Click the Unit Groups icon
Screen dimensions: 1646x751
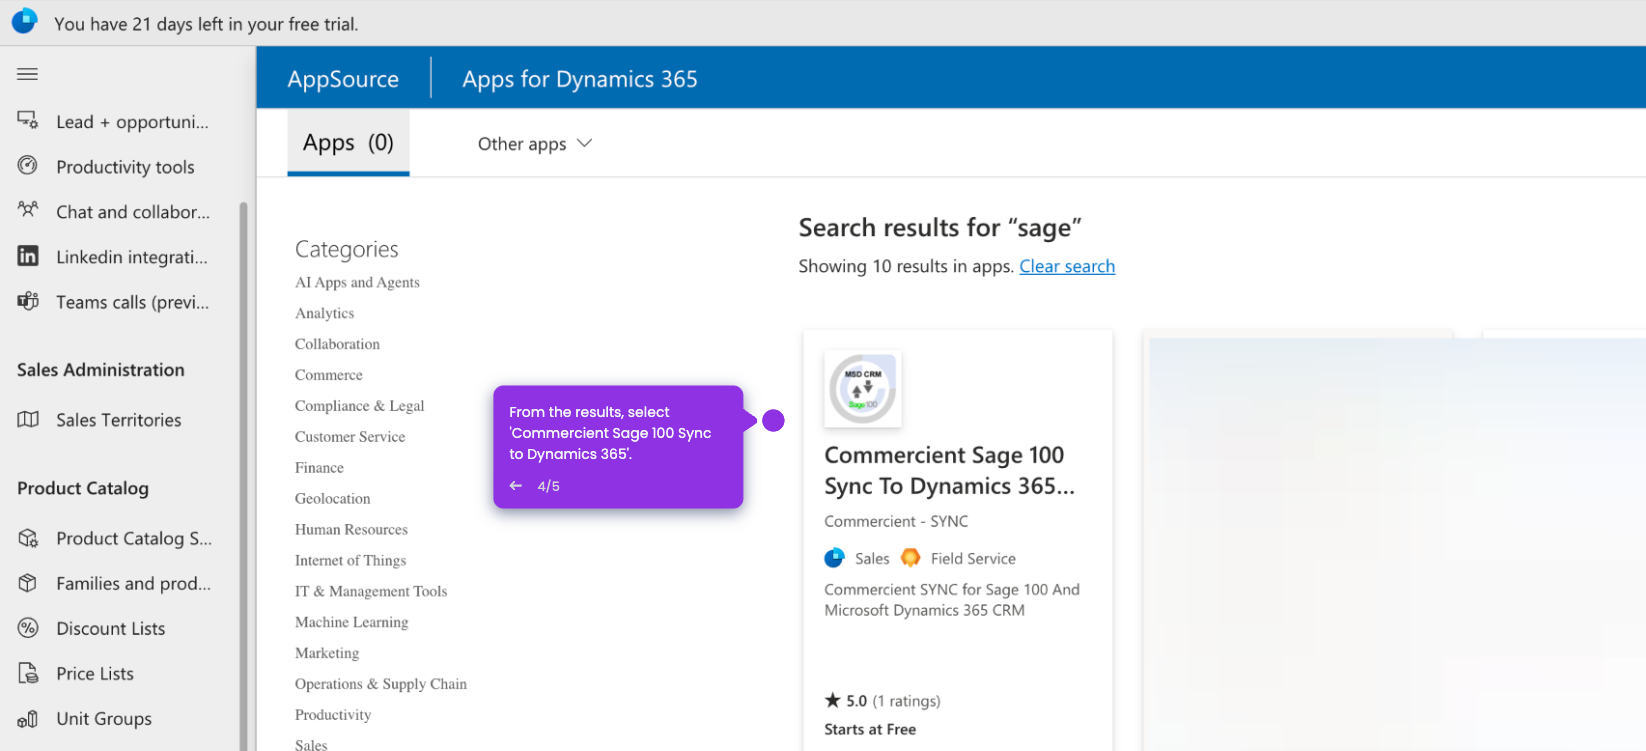[28, 718]
